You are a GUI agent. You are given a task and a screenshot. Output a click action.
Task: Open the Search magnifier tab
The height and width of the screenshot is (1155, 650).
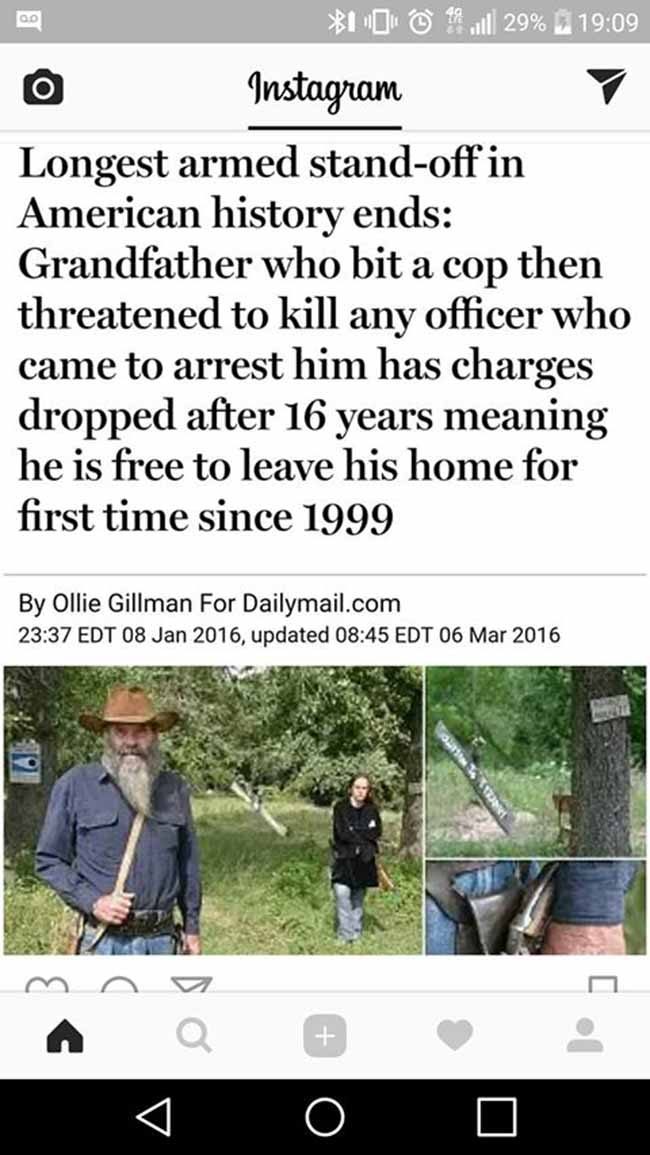click(195, 1037)
